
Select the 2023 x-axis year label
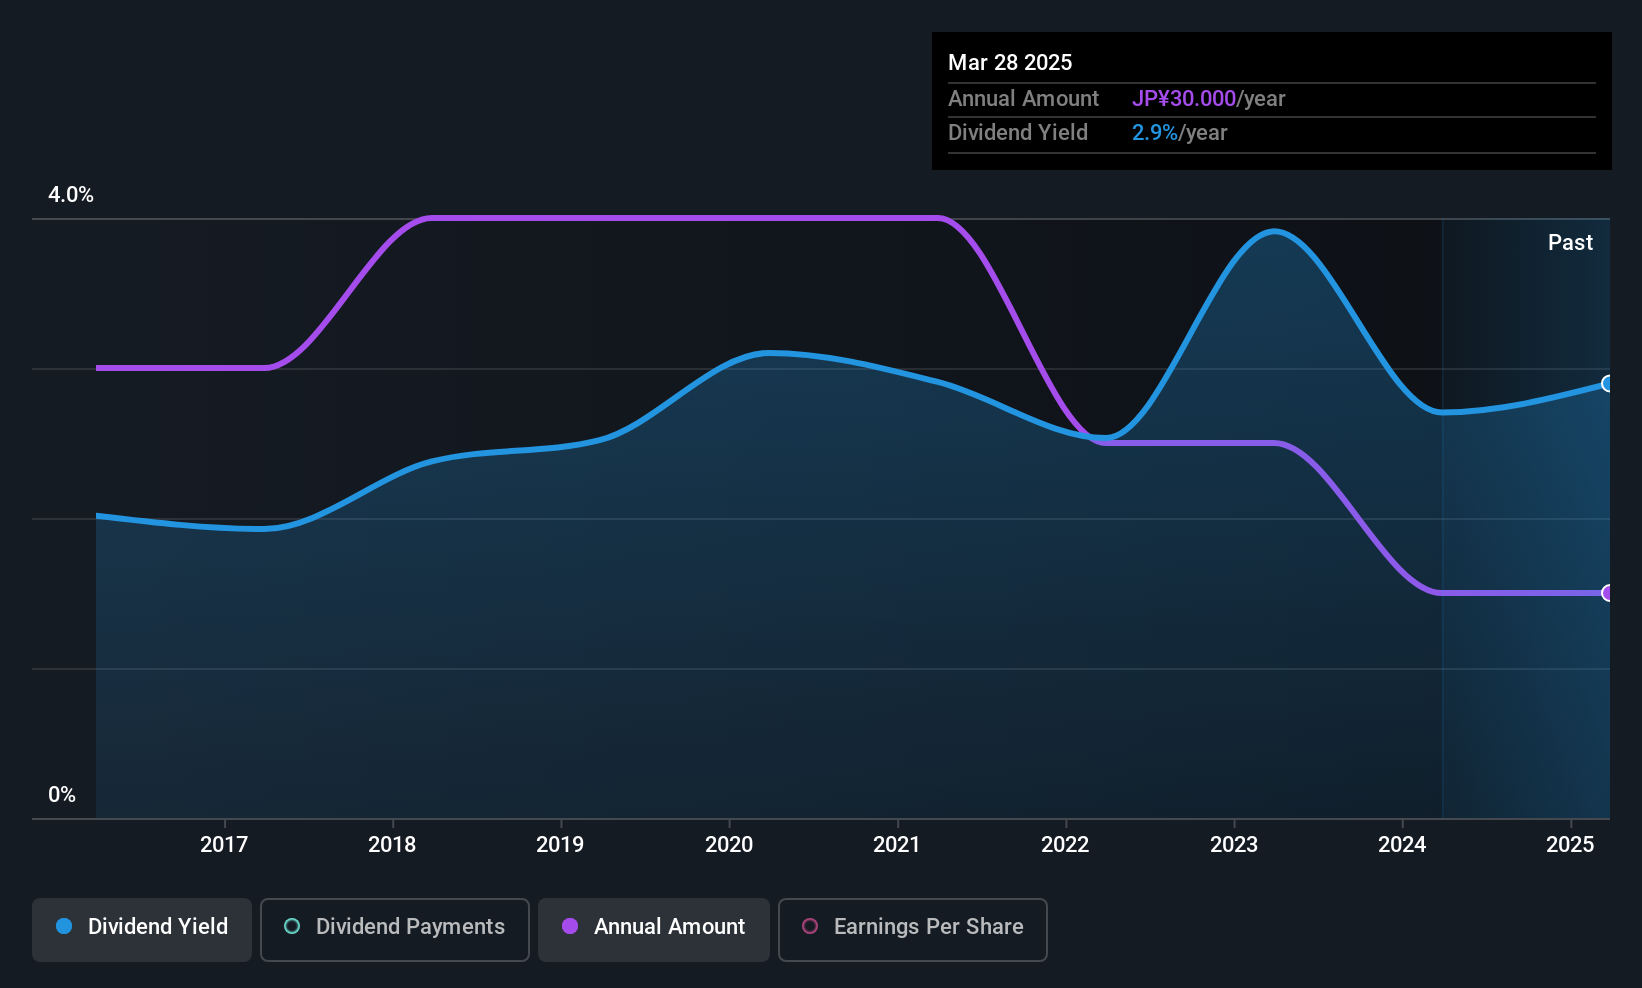tap(1234, 845)
